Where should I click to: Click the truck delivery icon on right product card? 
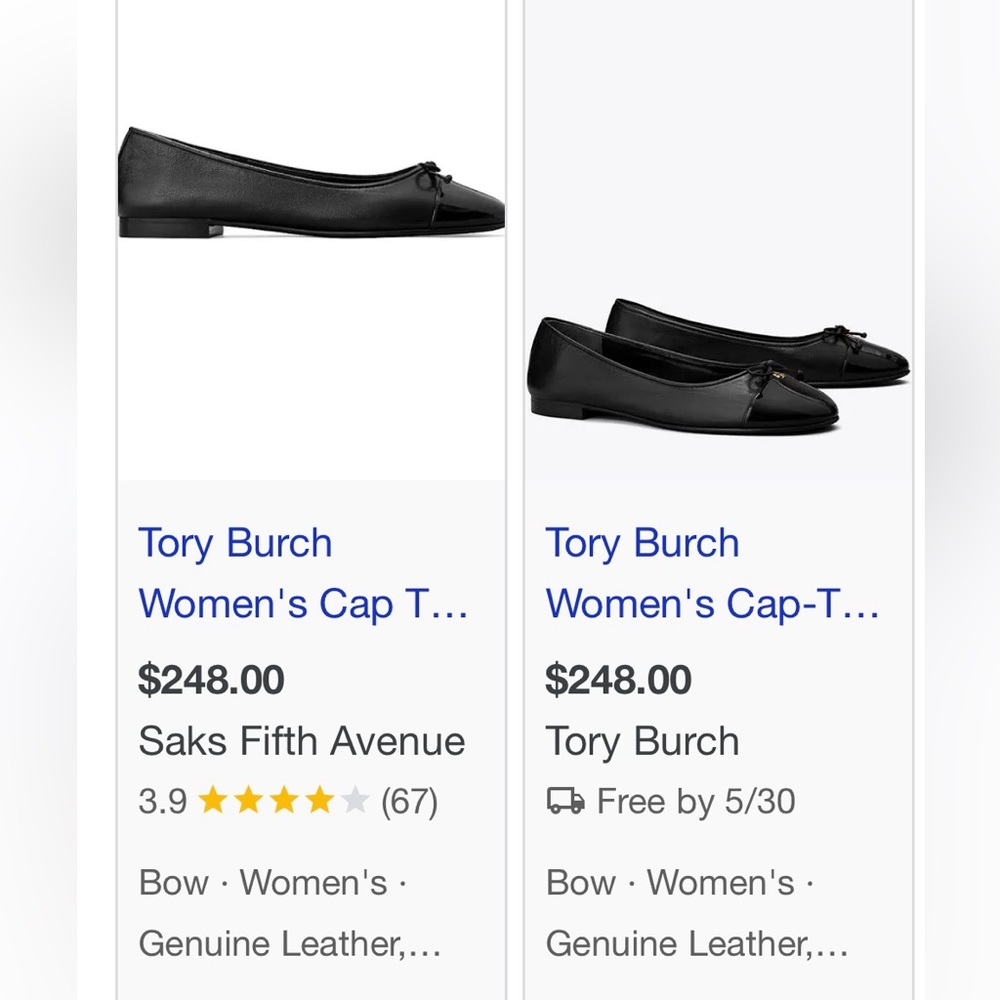click(566, 800)
